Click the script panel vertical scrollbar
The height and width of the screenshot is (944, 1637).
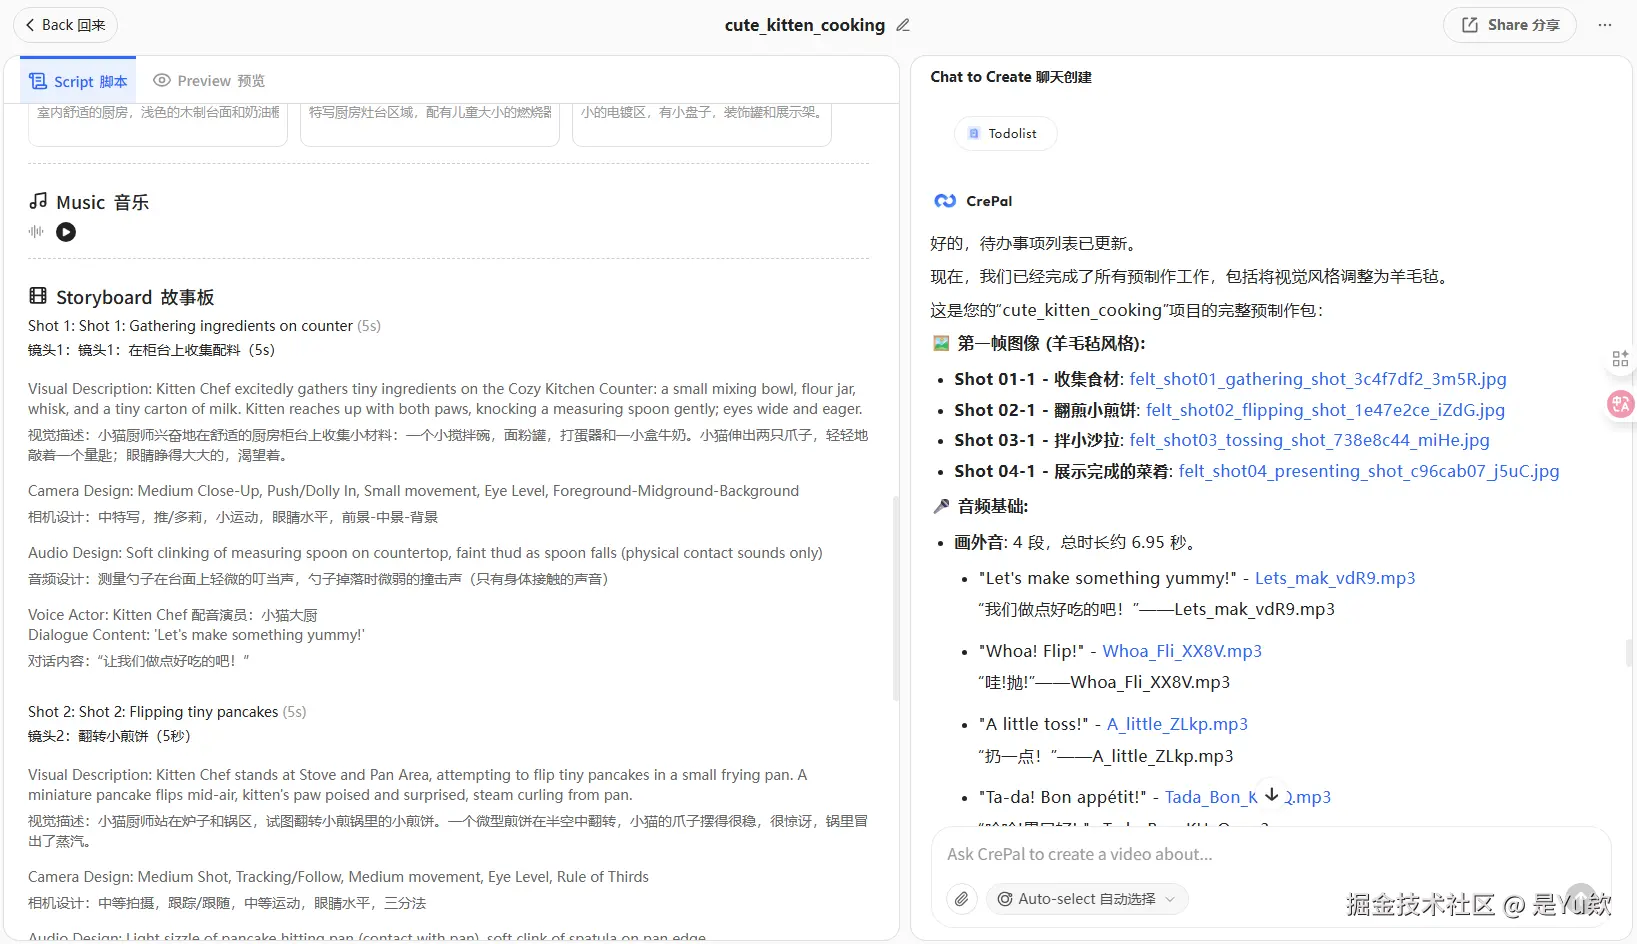click(x=896, y=598)
